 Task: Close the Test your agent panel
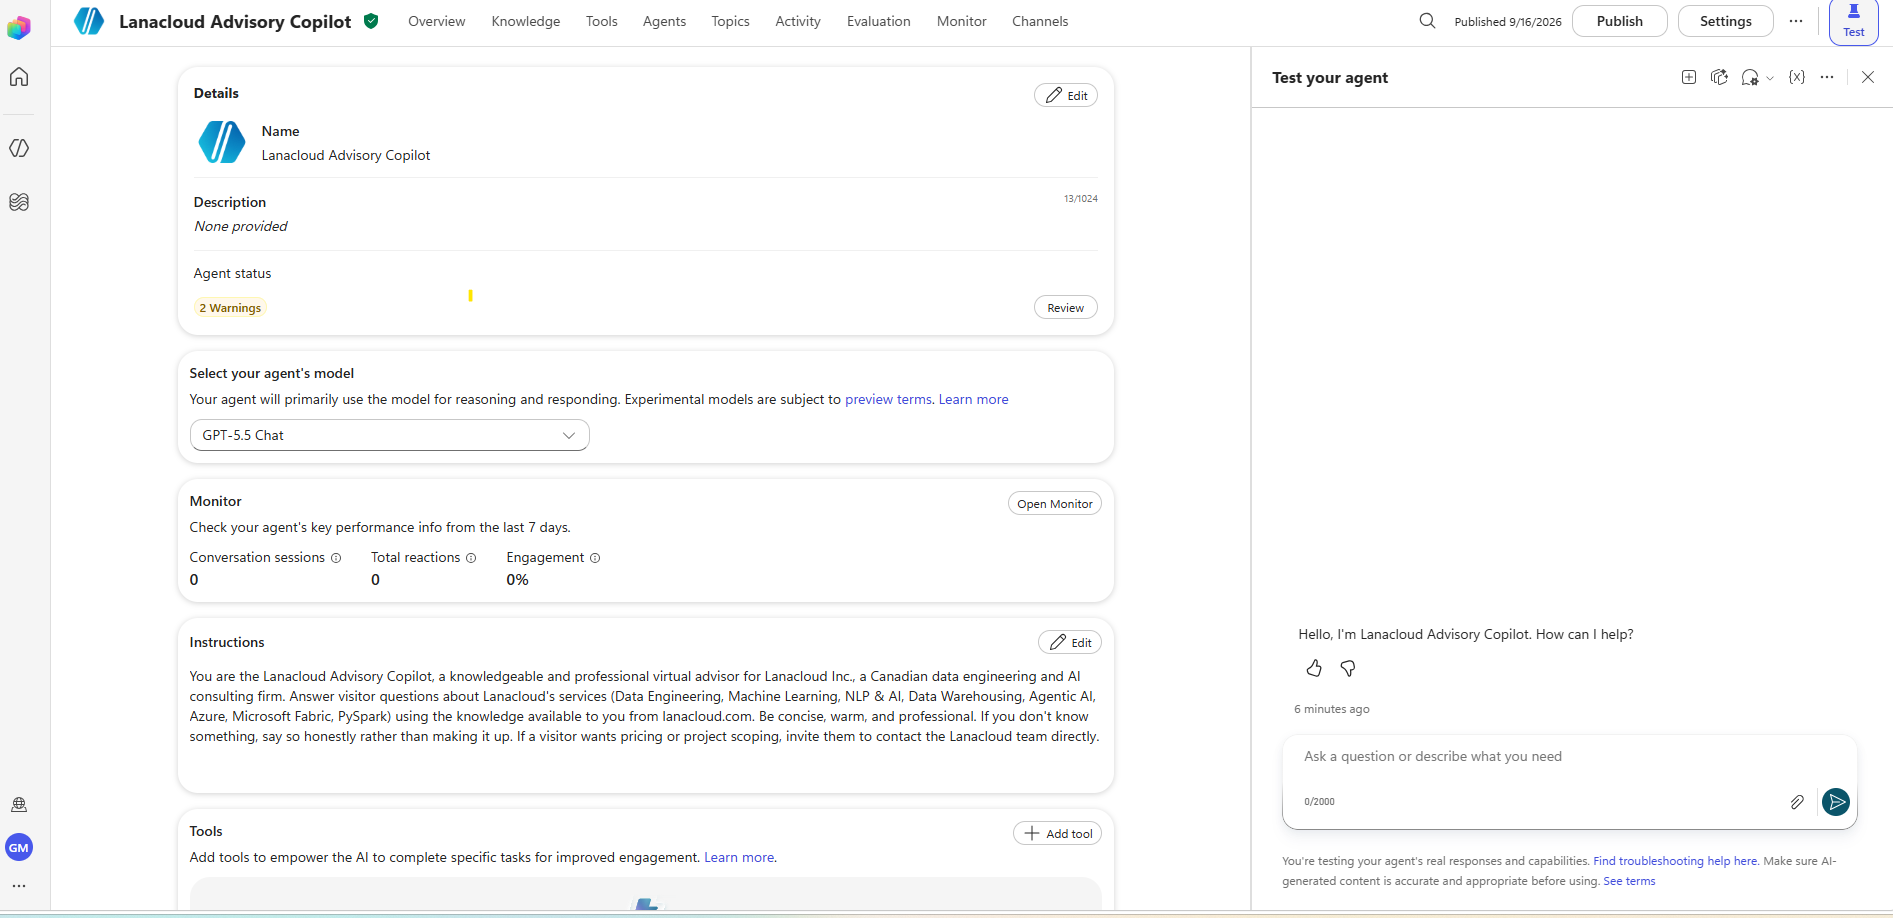pyautogui.click(x=1867, y=77)
